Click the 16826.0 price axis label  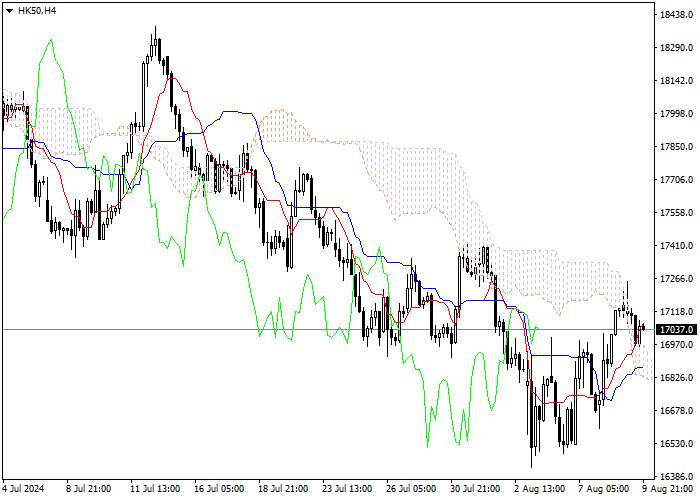(x=676, y=378)
